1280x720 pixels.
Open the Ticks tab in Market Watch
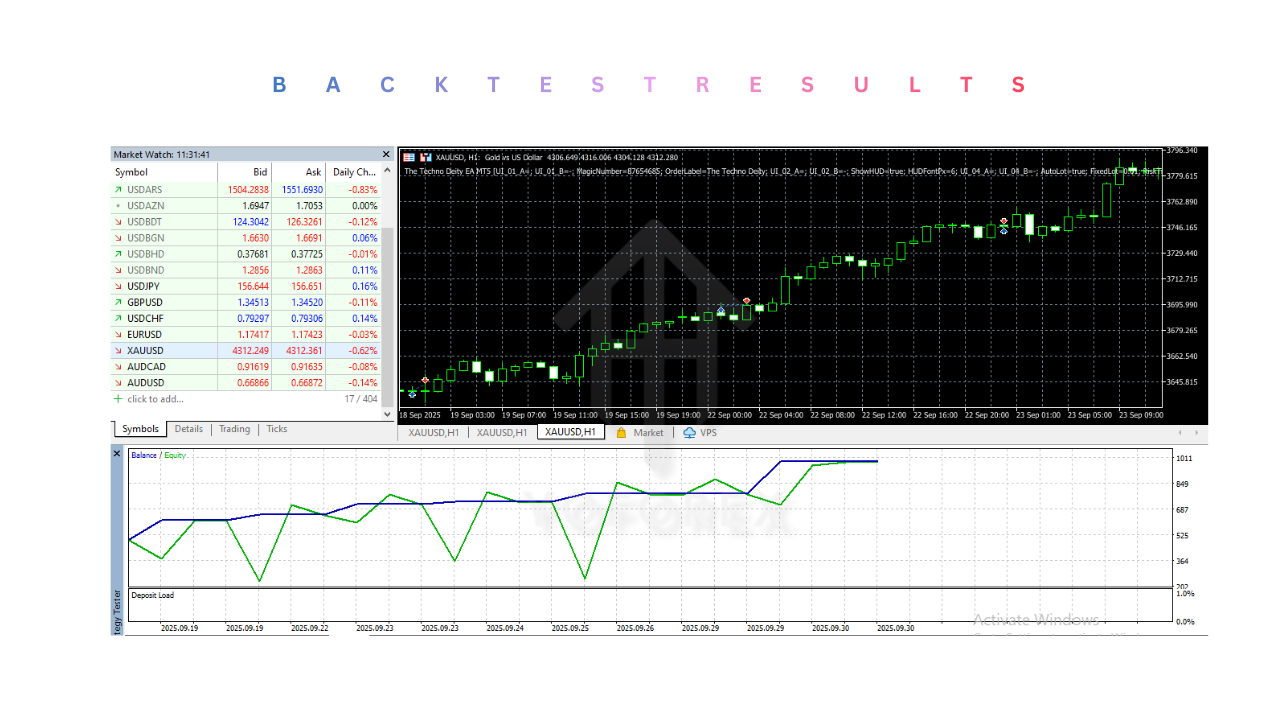coord(277,429)
